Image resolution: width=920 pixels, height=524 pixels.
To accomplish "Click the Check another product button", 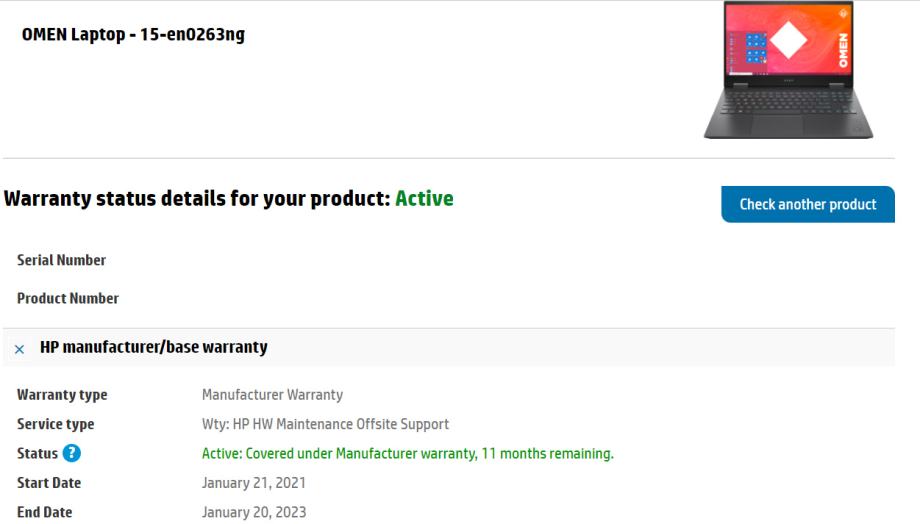I will (807, 204).
